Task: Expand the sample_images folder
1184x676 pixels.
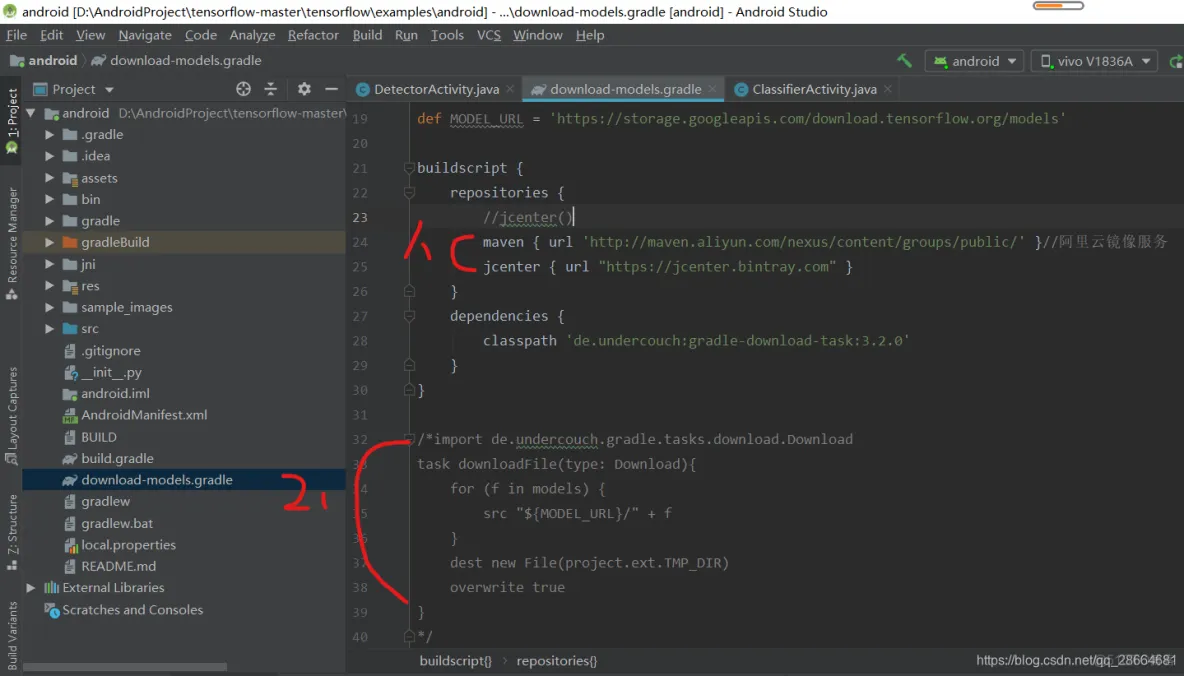Action: (x=49, y=307)
